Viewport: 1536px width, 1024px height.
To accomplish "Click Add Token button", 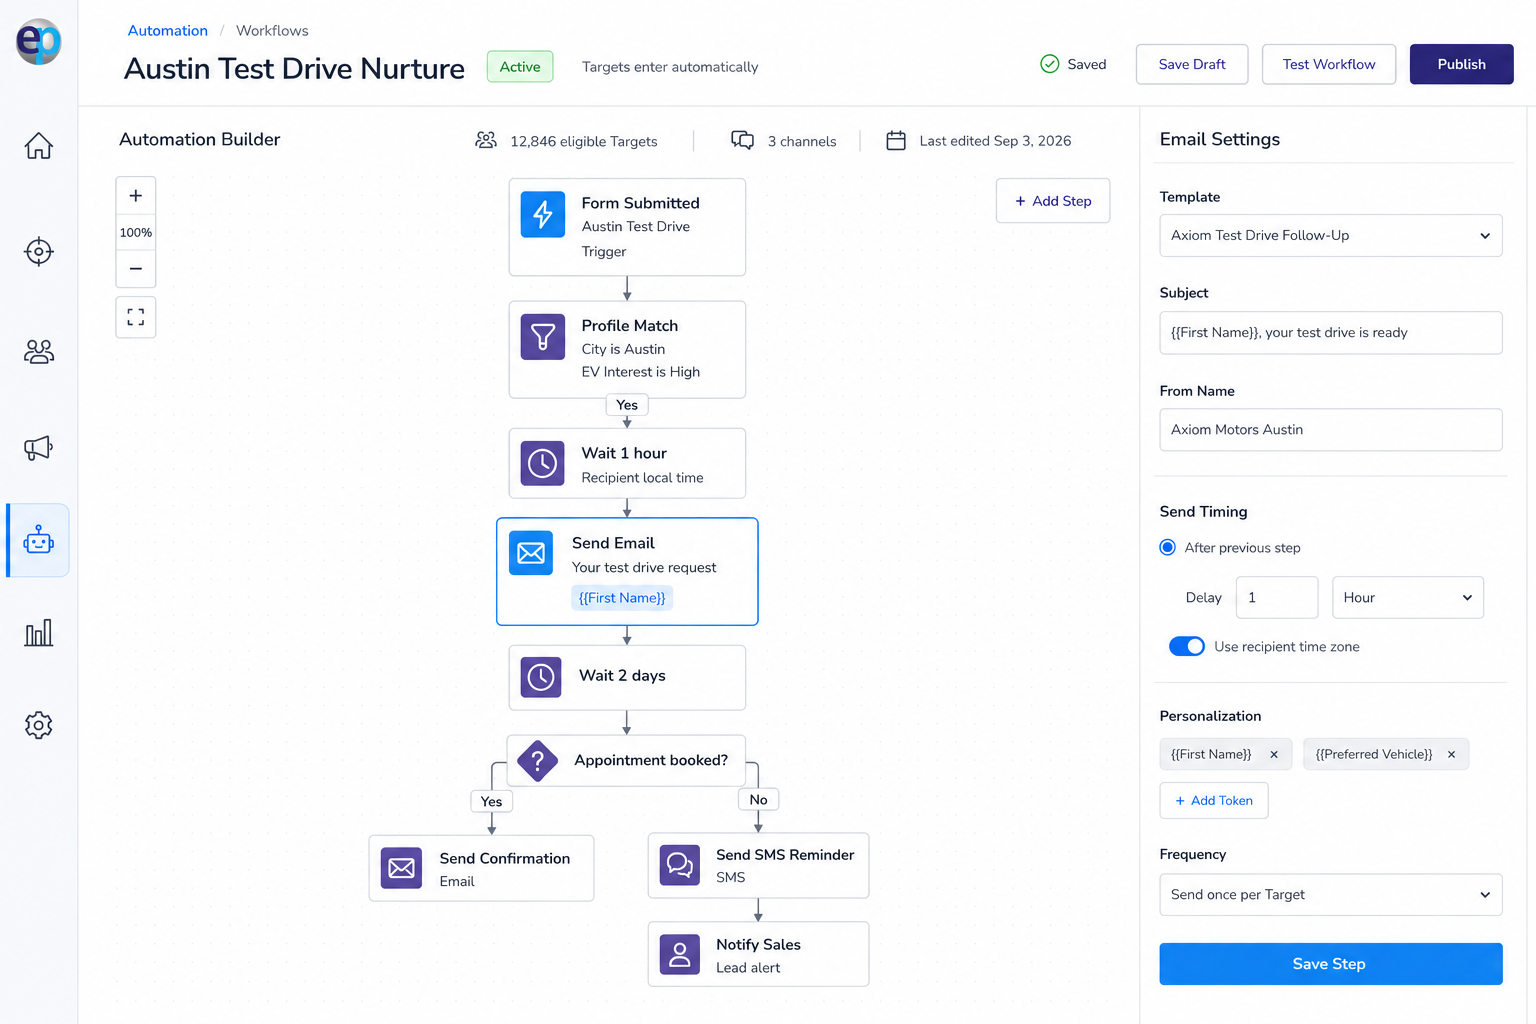I will click(x=1214, y=801).
